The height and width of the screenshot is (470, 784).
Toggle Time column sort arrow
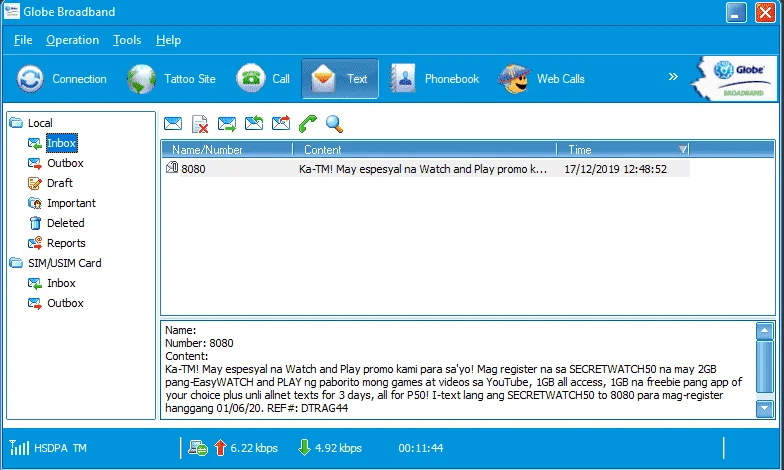click(682, 150)
